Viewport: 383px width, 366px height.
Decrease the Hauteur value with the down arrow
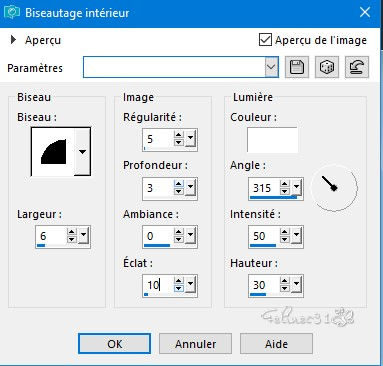[x=285, y=288]
